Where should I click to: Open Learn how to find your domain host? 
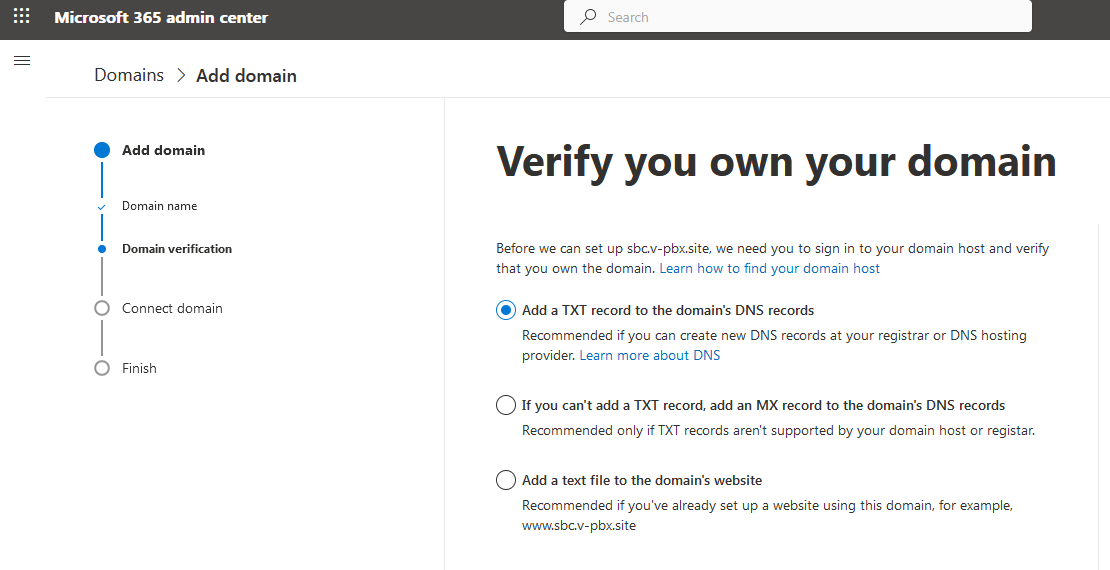(769, 268)
